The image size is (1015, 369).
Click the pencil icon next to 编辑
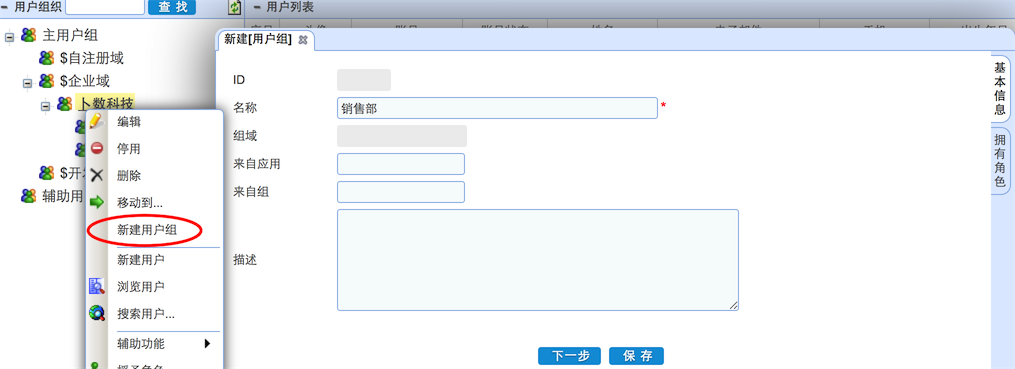(x=96, y=121)
